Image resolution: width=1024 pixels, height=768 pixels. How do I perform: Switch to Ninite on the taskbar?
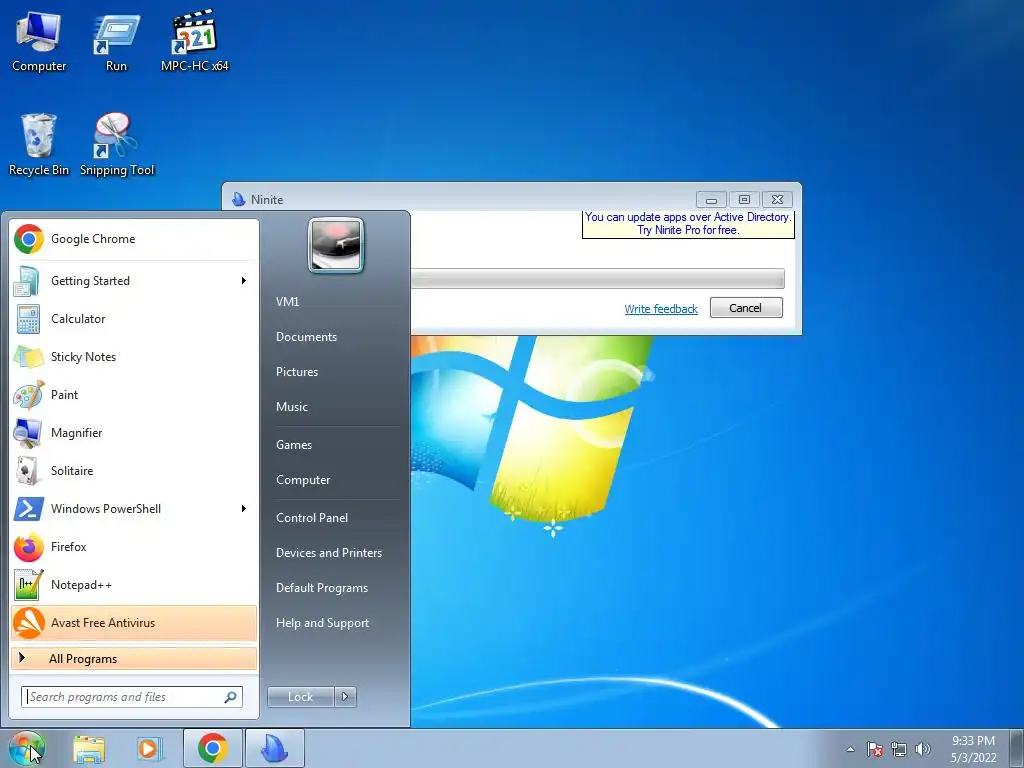tap(275, 748)
